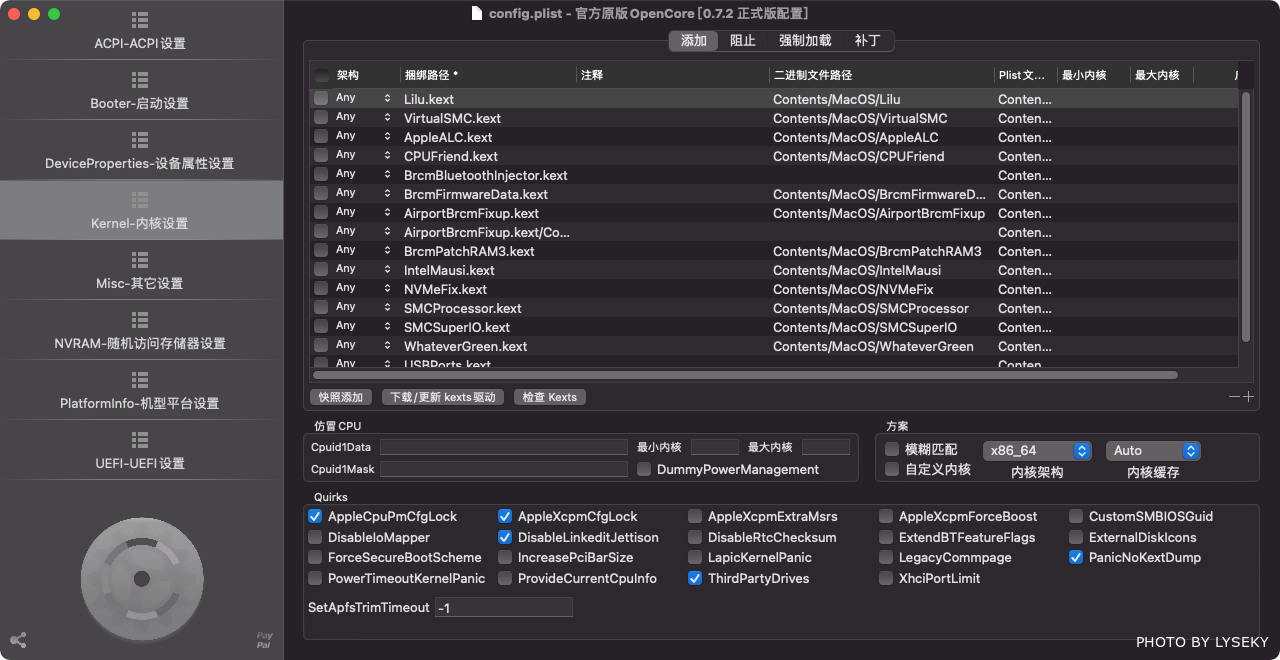Click the config.plist document icon in title bar
Screen dimensions: 1280x660
click(x=477, y=13)
